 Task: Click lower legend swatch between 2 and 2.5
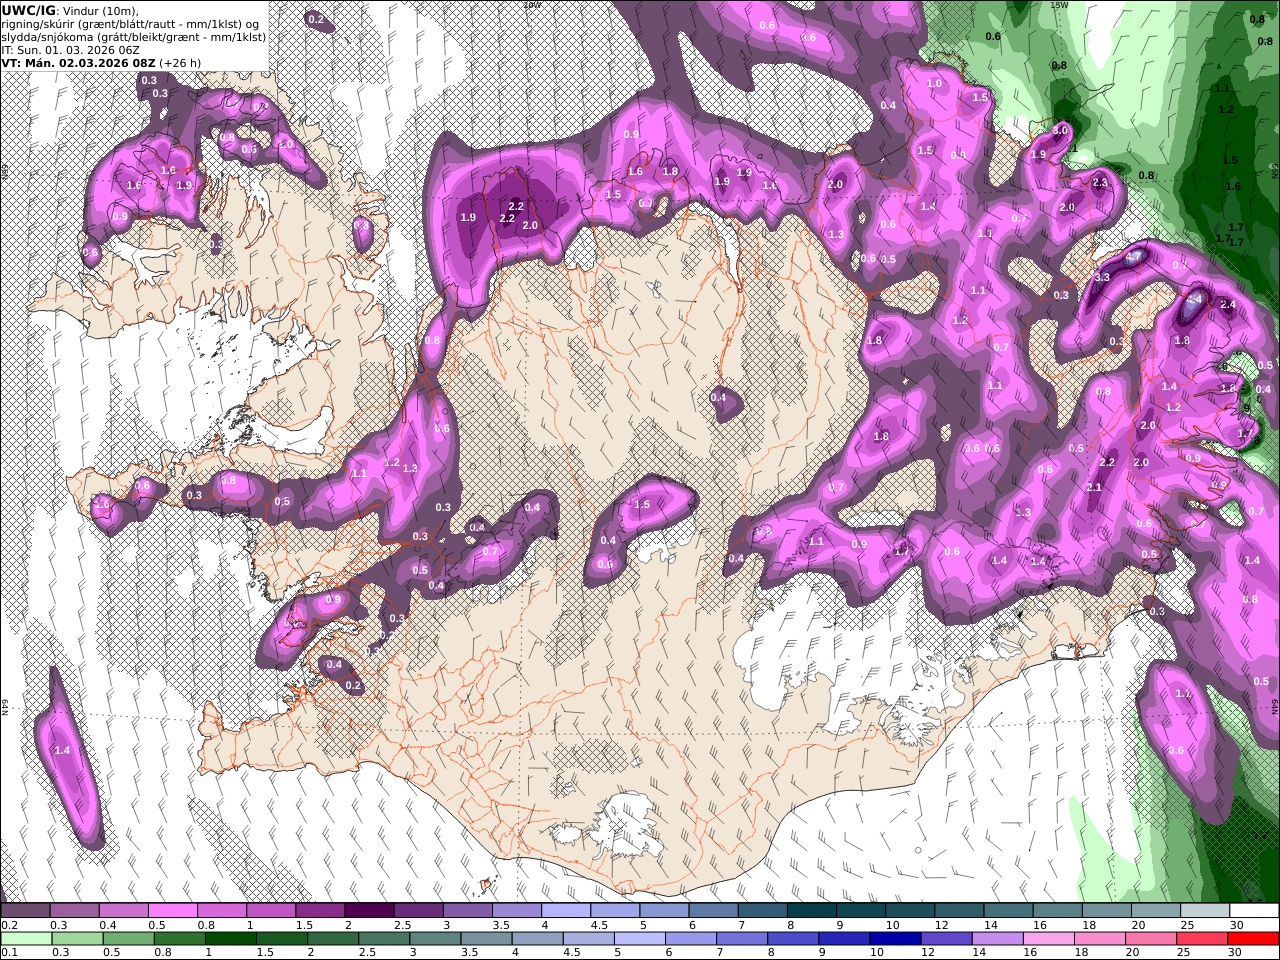click(x=333, y=938)
